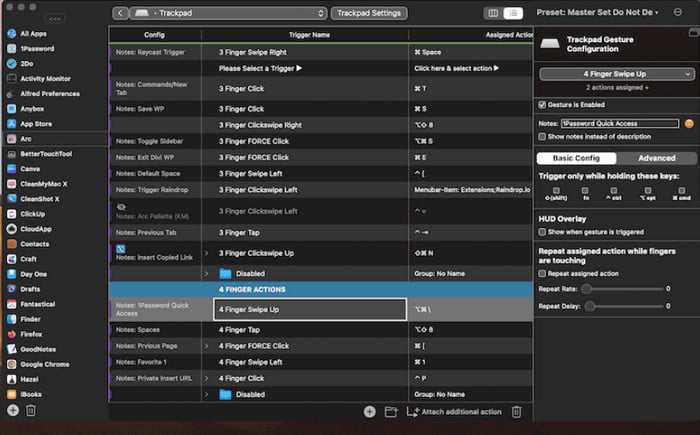
Task: Switch to list view layout icon
Action: [x=513, y=13]
